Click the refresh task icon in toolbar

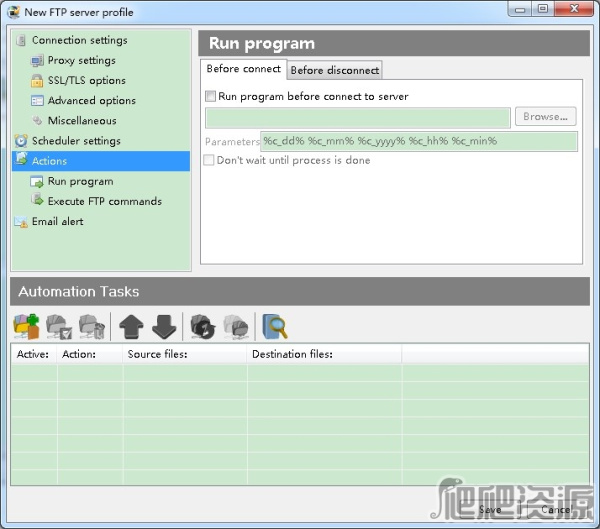click(x=203, y=326)
